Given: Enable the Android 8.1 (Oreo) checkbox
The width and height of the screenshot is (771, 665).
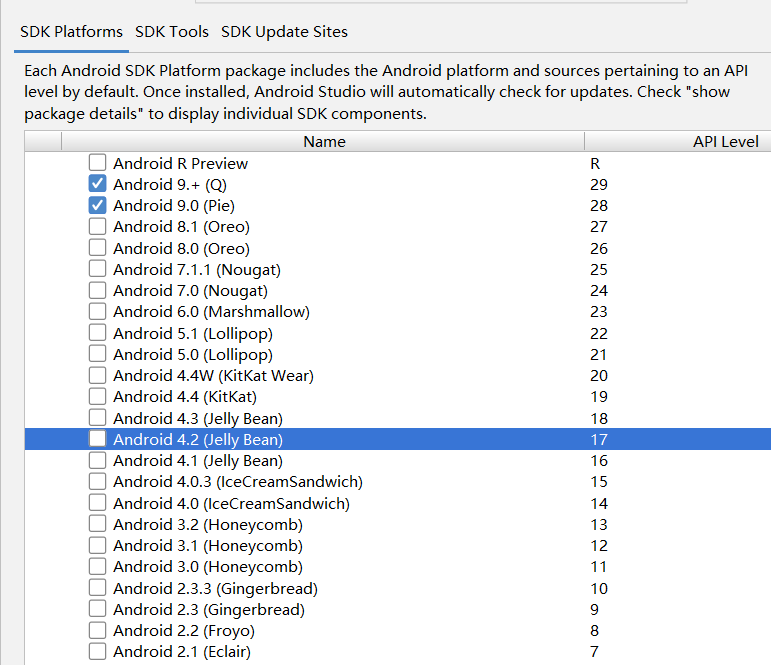Looking at the screenshot, I should coord(97,226).
